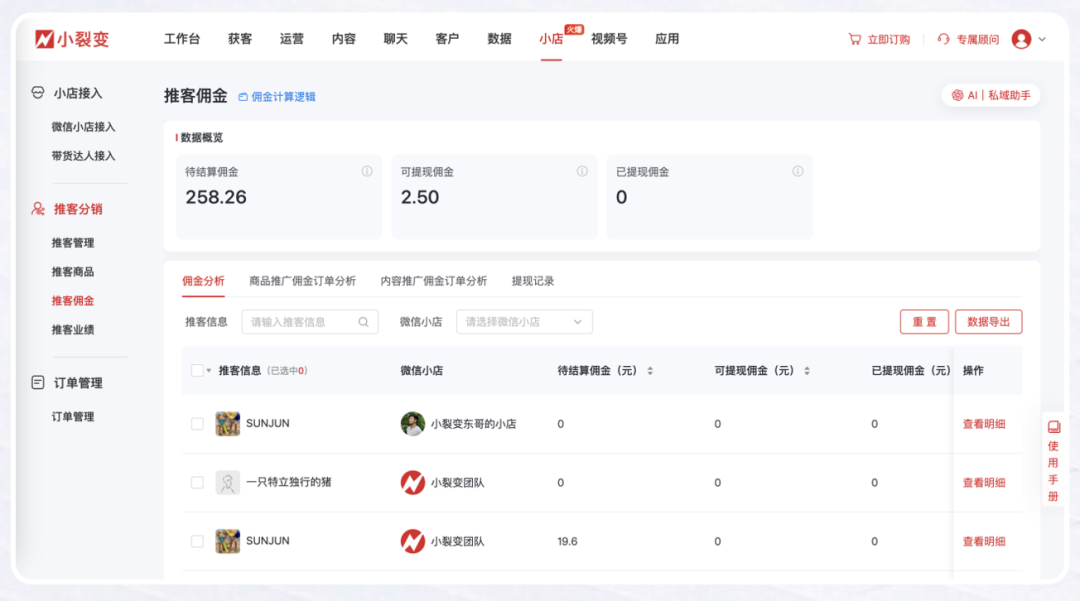Sort by 可提现佣金（元） column arrows
1080x601 pixels.
click(807, 371)
